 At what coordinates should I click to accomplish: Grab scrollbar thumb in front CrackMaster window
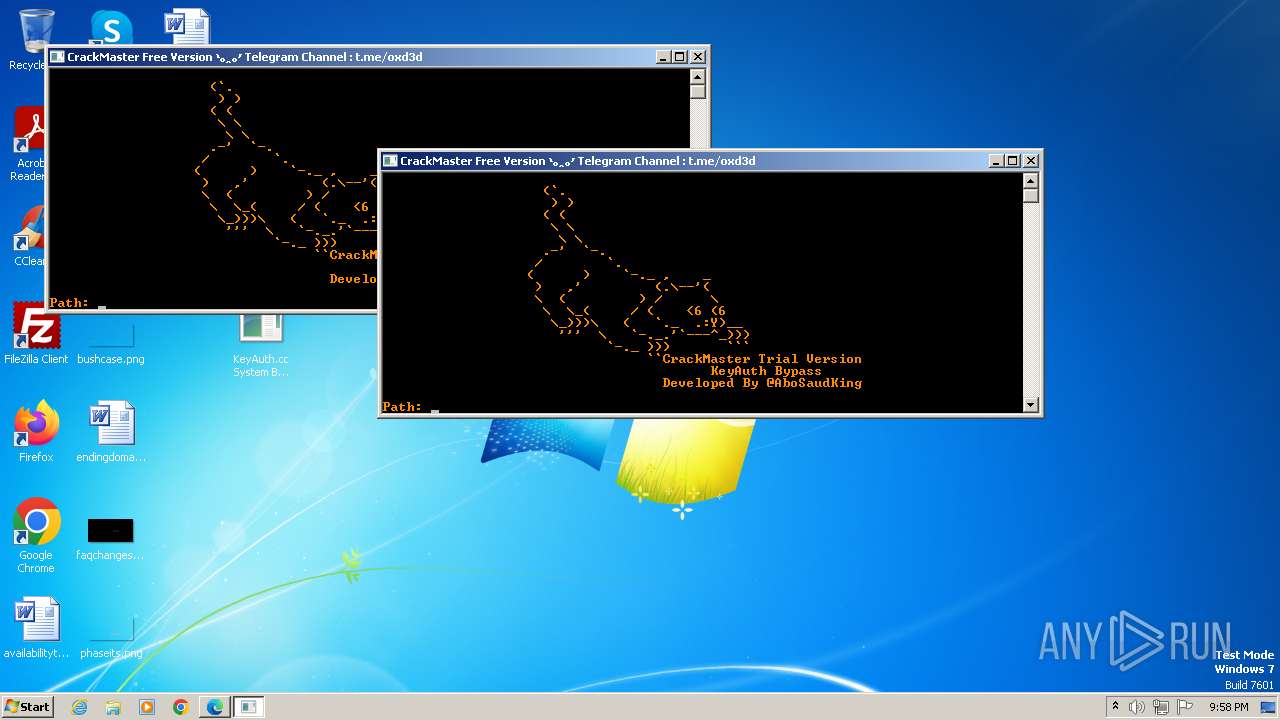(1031, 195)
